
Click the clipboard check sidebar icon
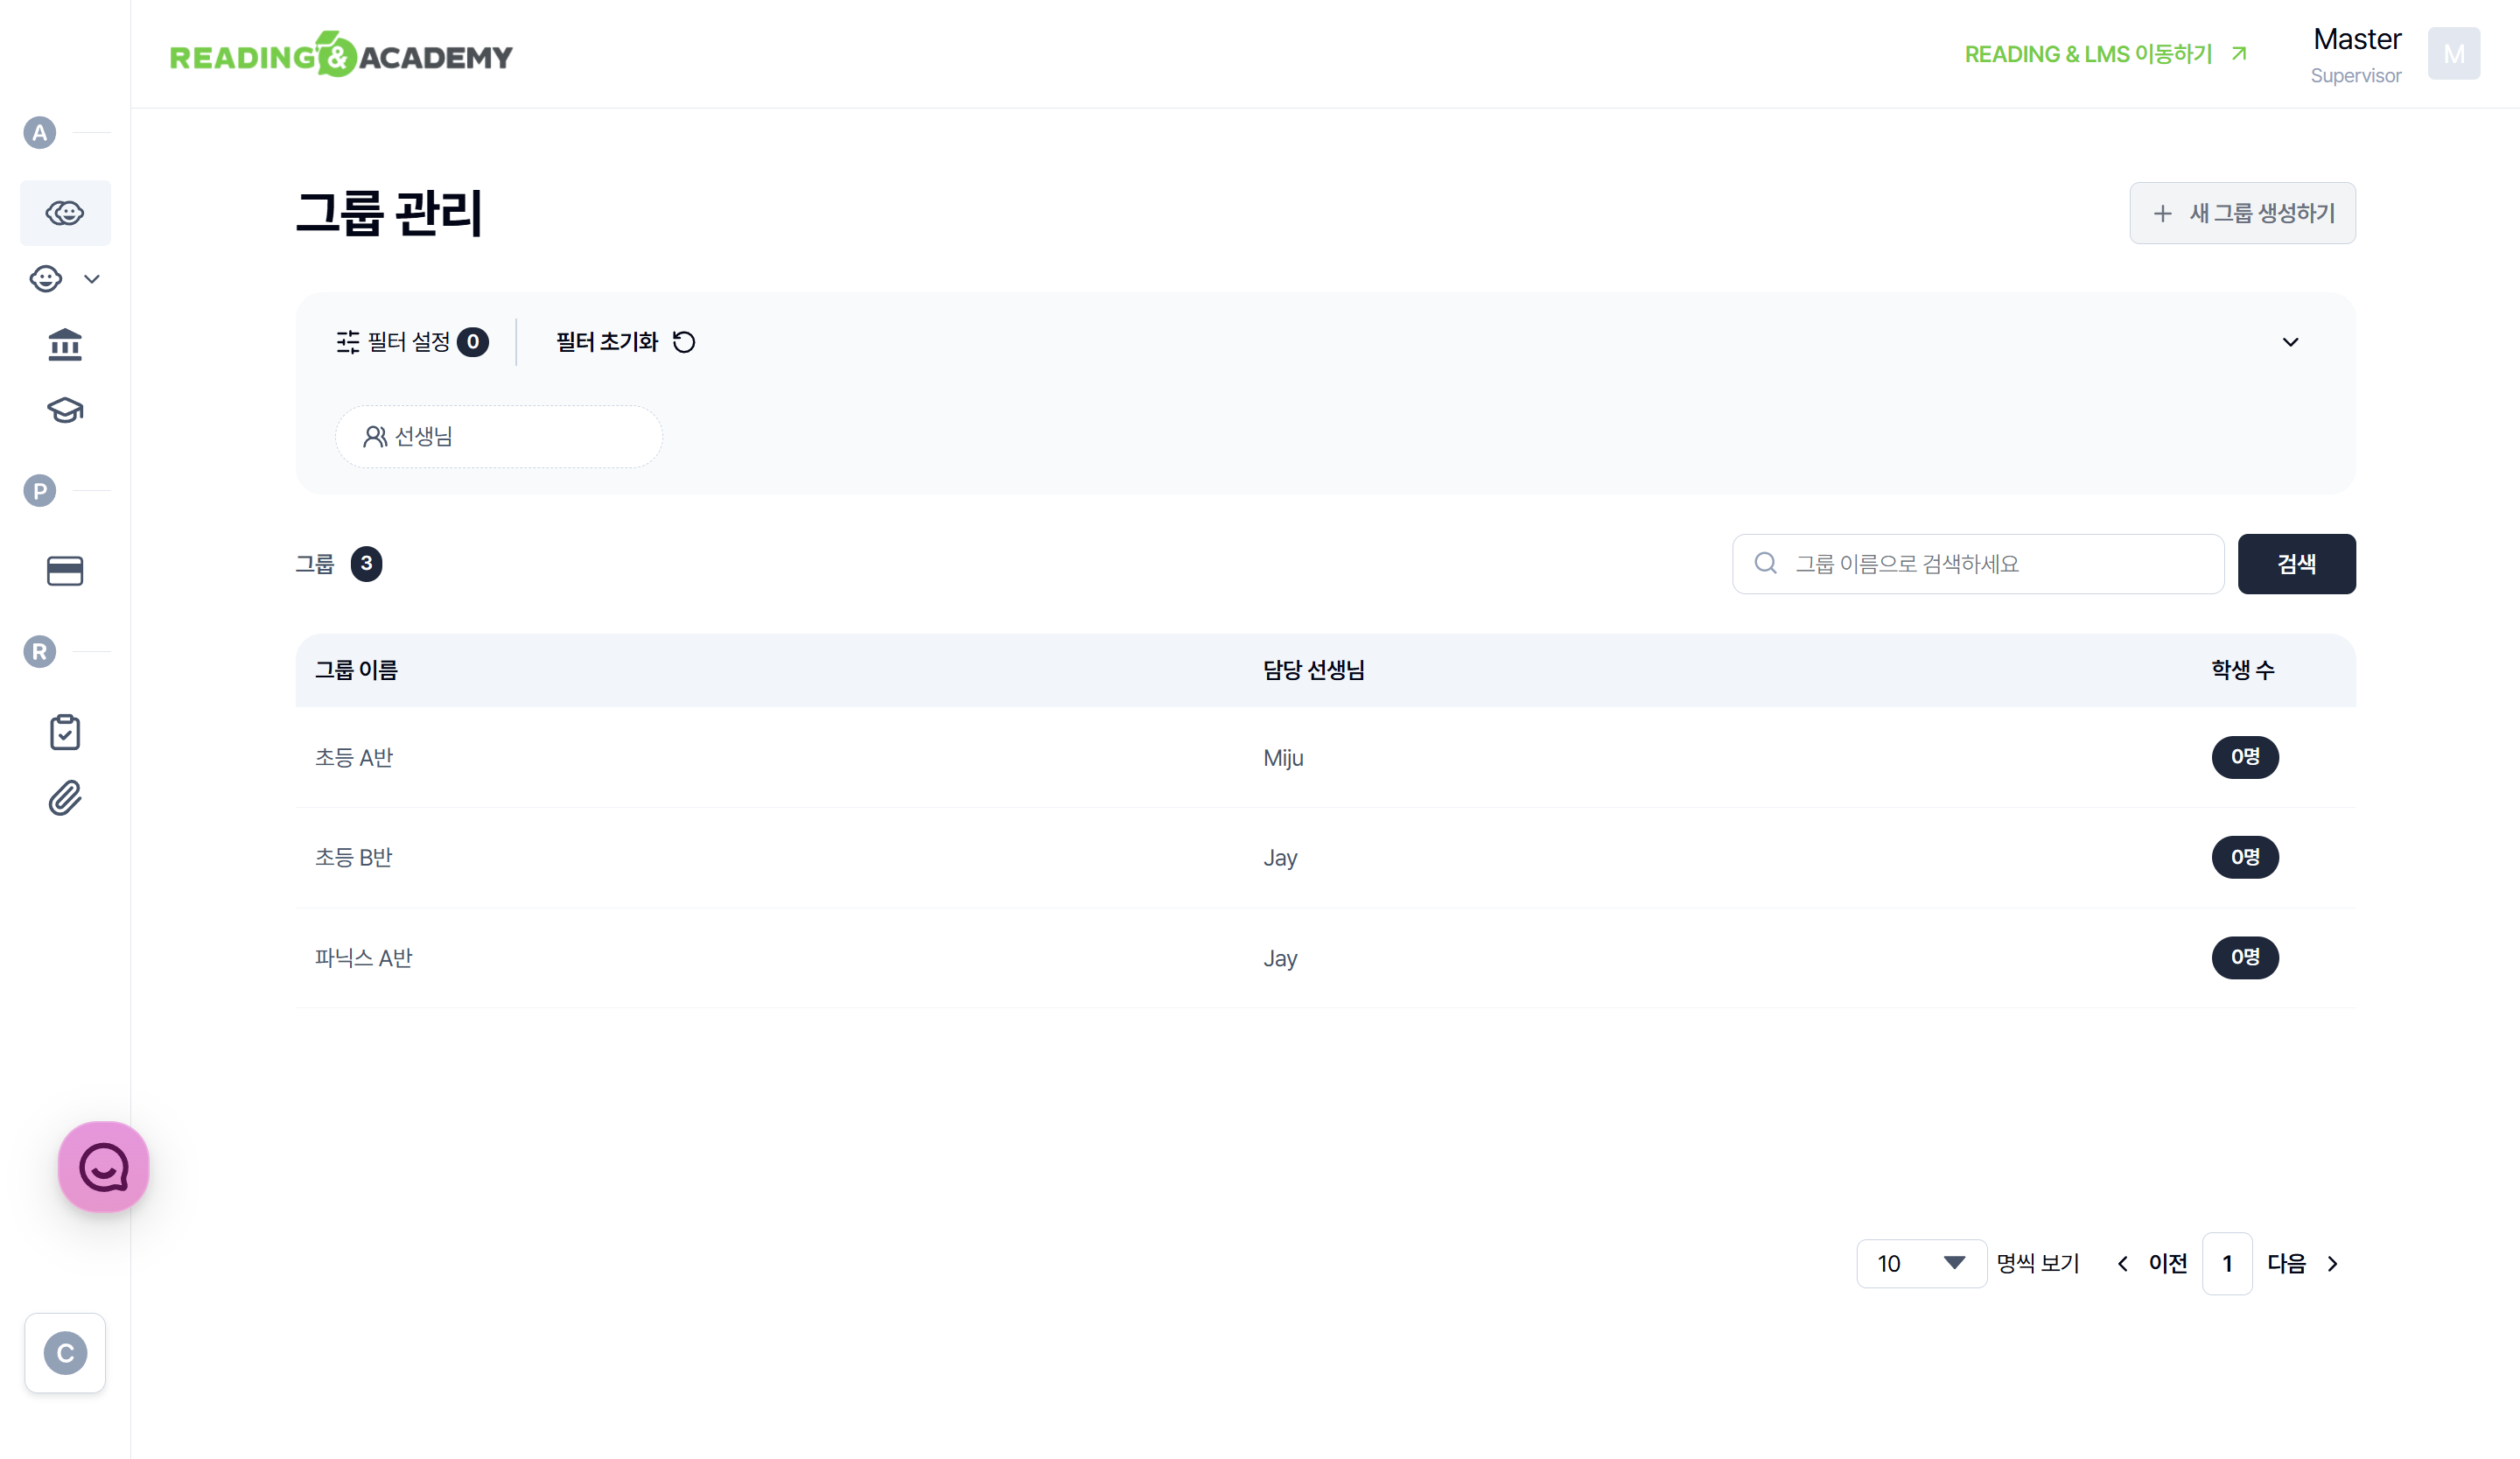click(65, 733)
